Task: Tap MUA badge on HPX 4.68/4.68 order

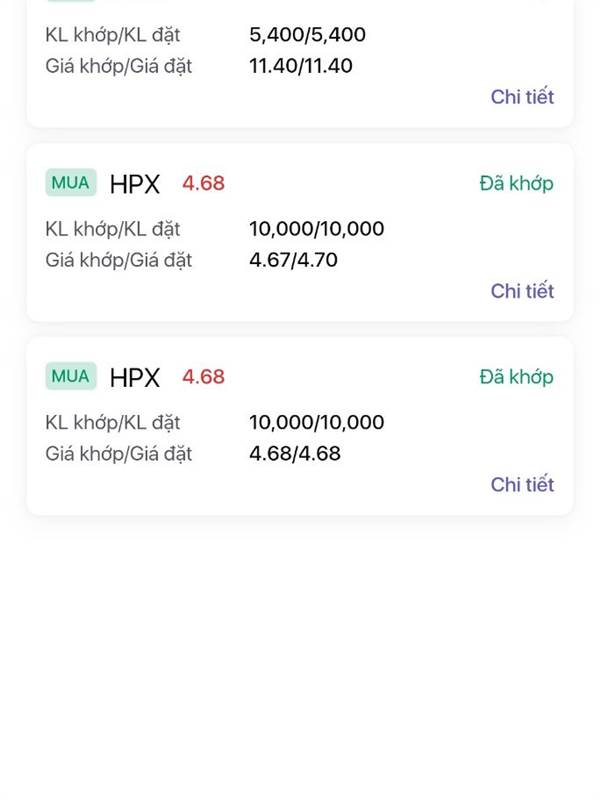Action: point(70,376)
